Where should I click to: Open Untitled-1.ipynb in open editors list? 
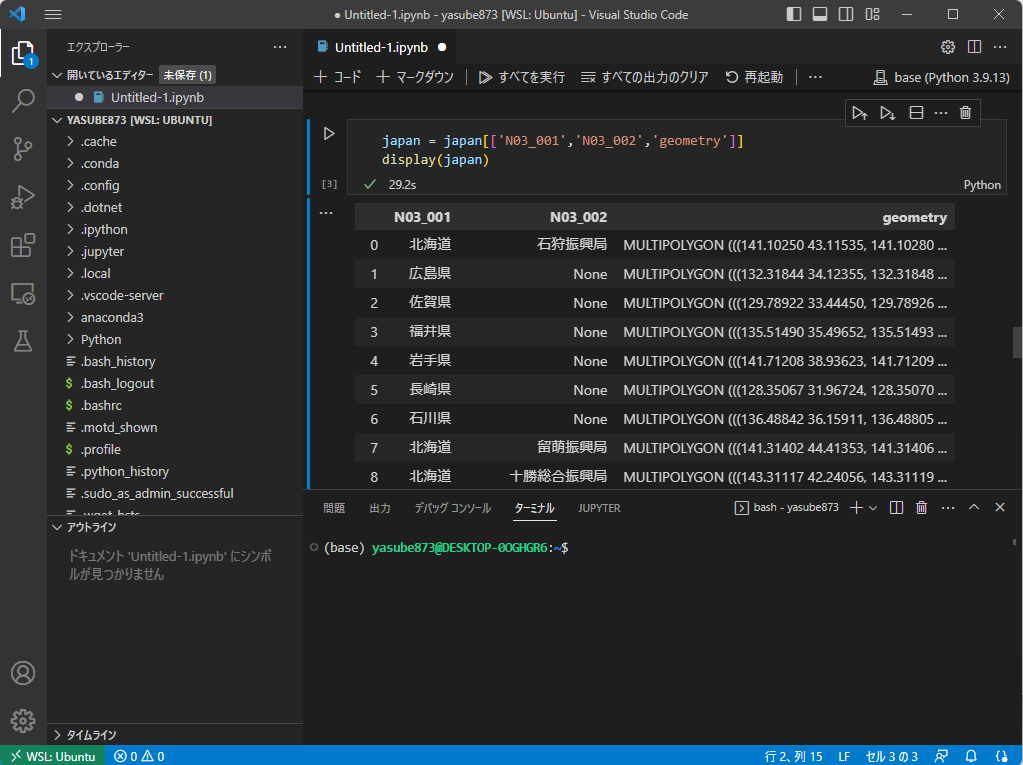point(157,97)
